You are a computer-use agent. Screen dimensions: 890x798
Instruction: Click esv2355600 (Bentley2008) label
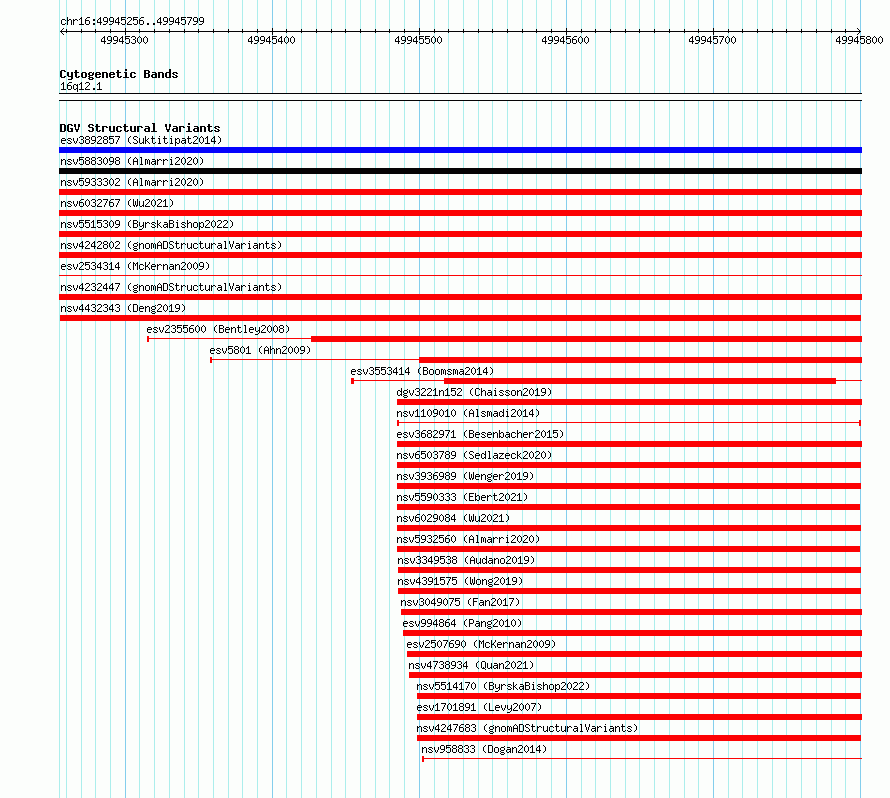(x=218, y=329)
